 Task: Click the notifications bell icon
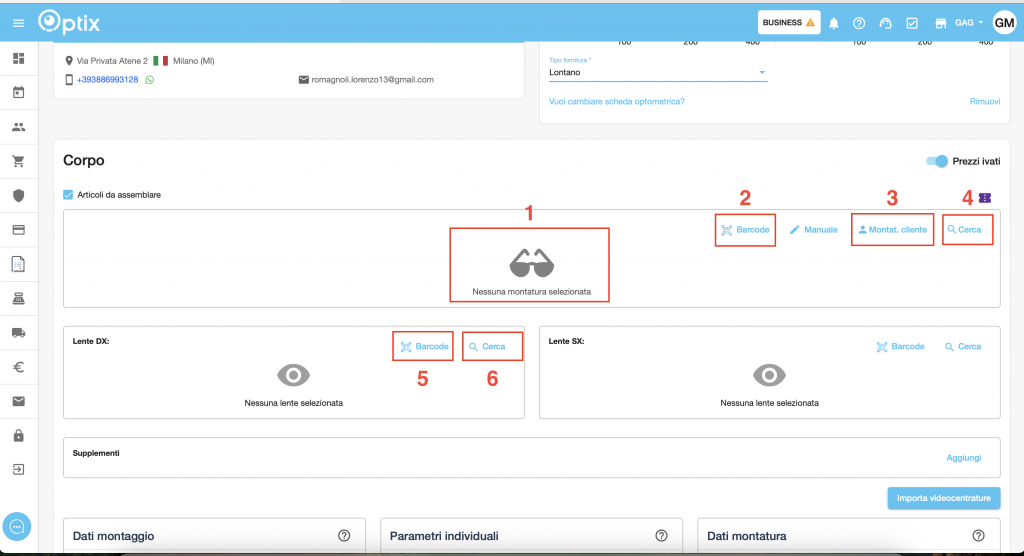pyautogui.click(x=833, y=23)
